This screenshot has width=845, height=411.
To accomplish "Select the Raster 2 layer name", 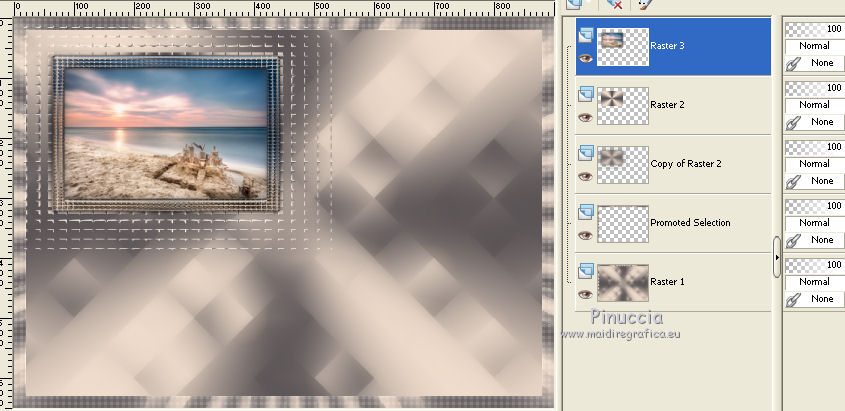I will tap(667, 105).
